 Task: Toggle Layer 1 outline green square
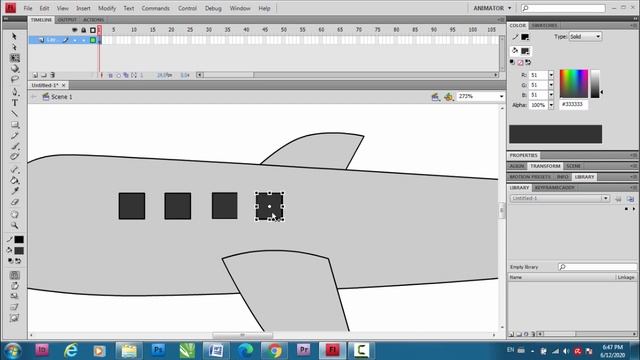pyautogui.click(x=93, y=40)
